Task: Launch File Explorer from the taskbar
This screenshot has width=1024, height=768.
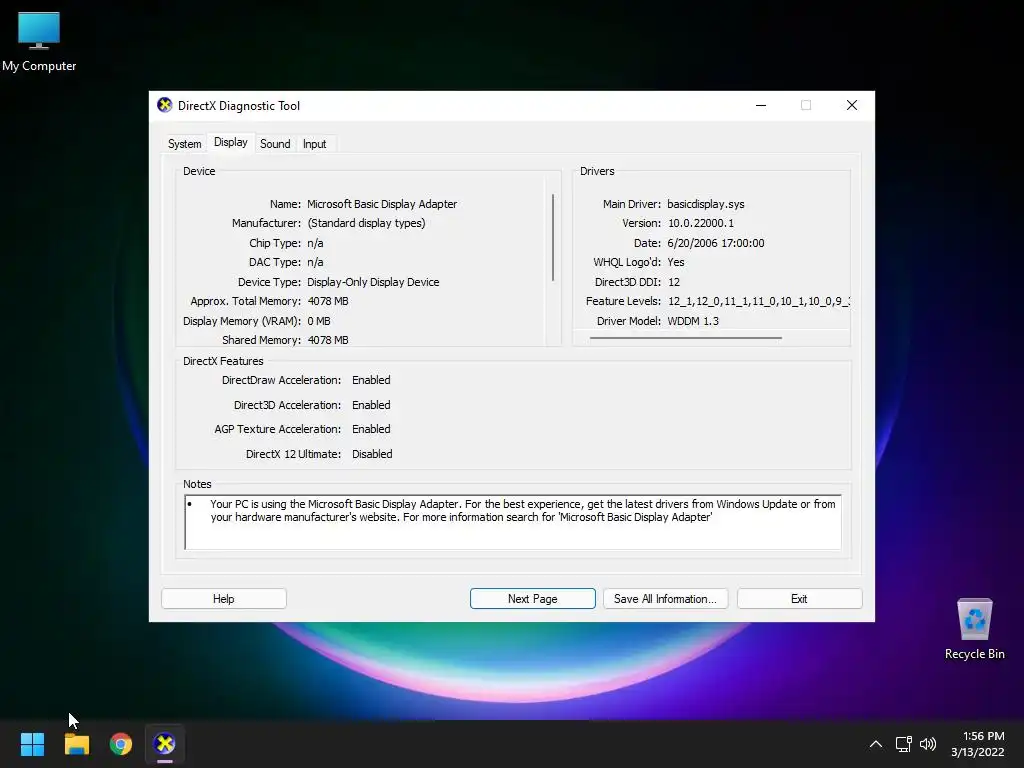Action: coord(76,744)
